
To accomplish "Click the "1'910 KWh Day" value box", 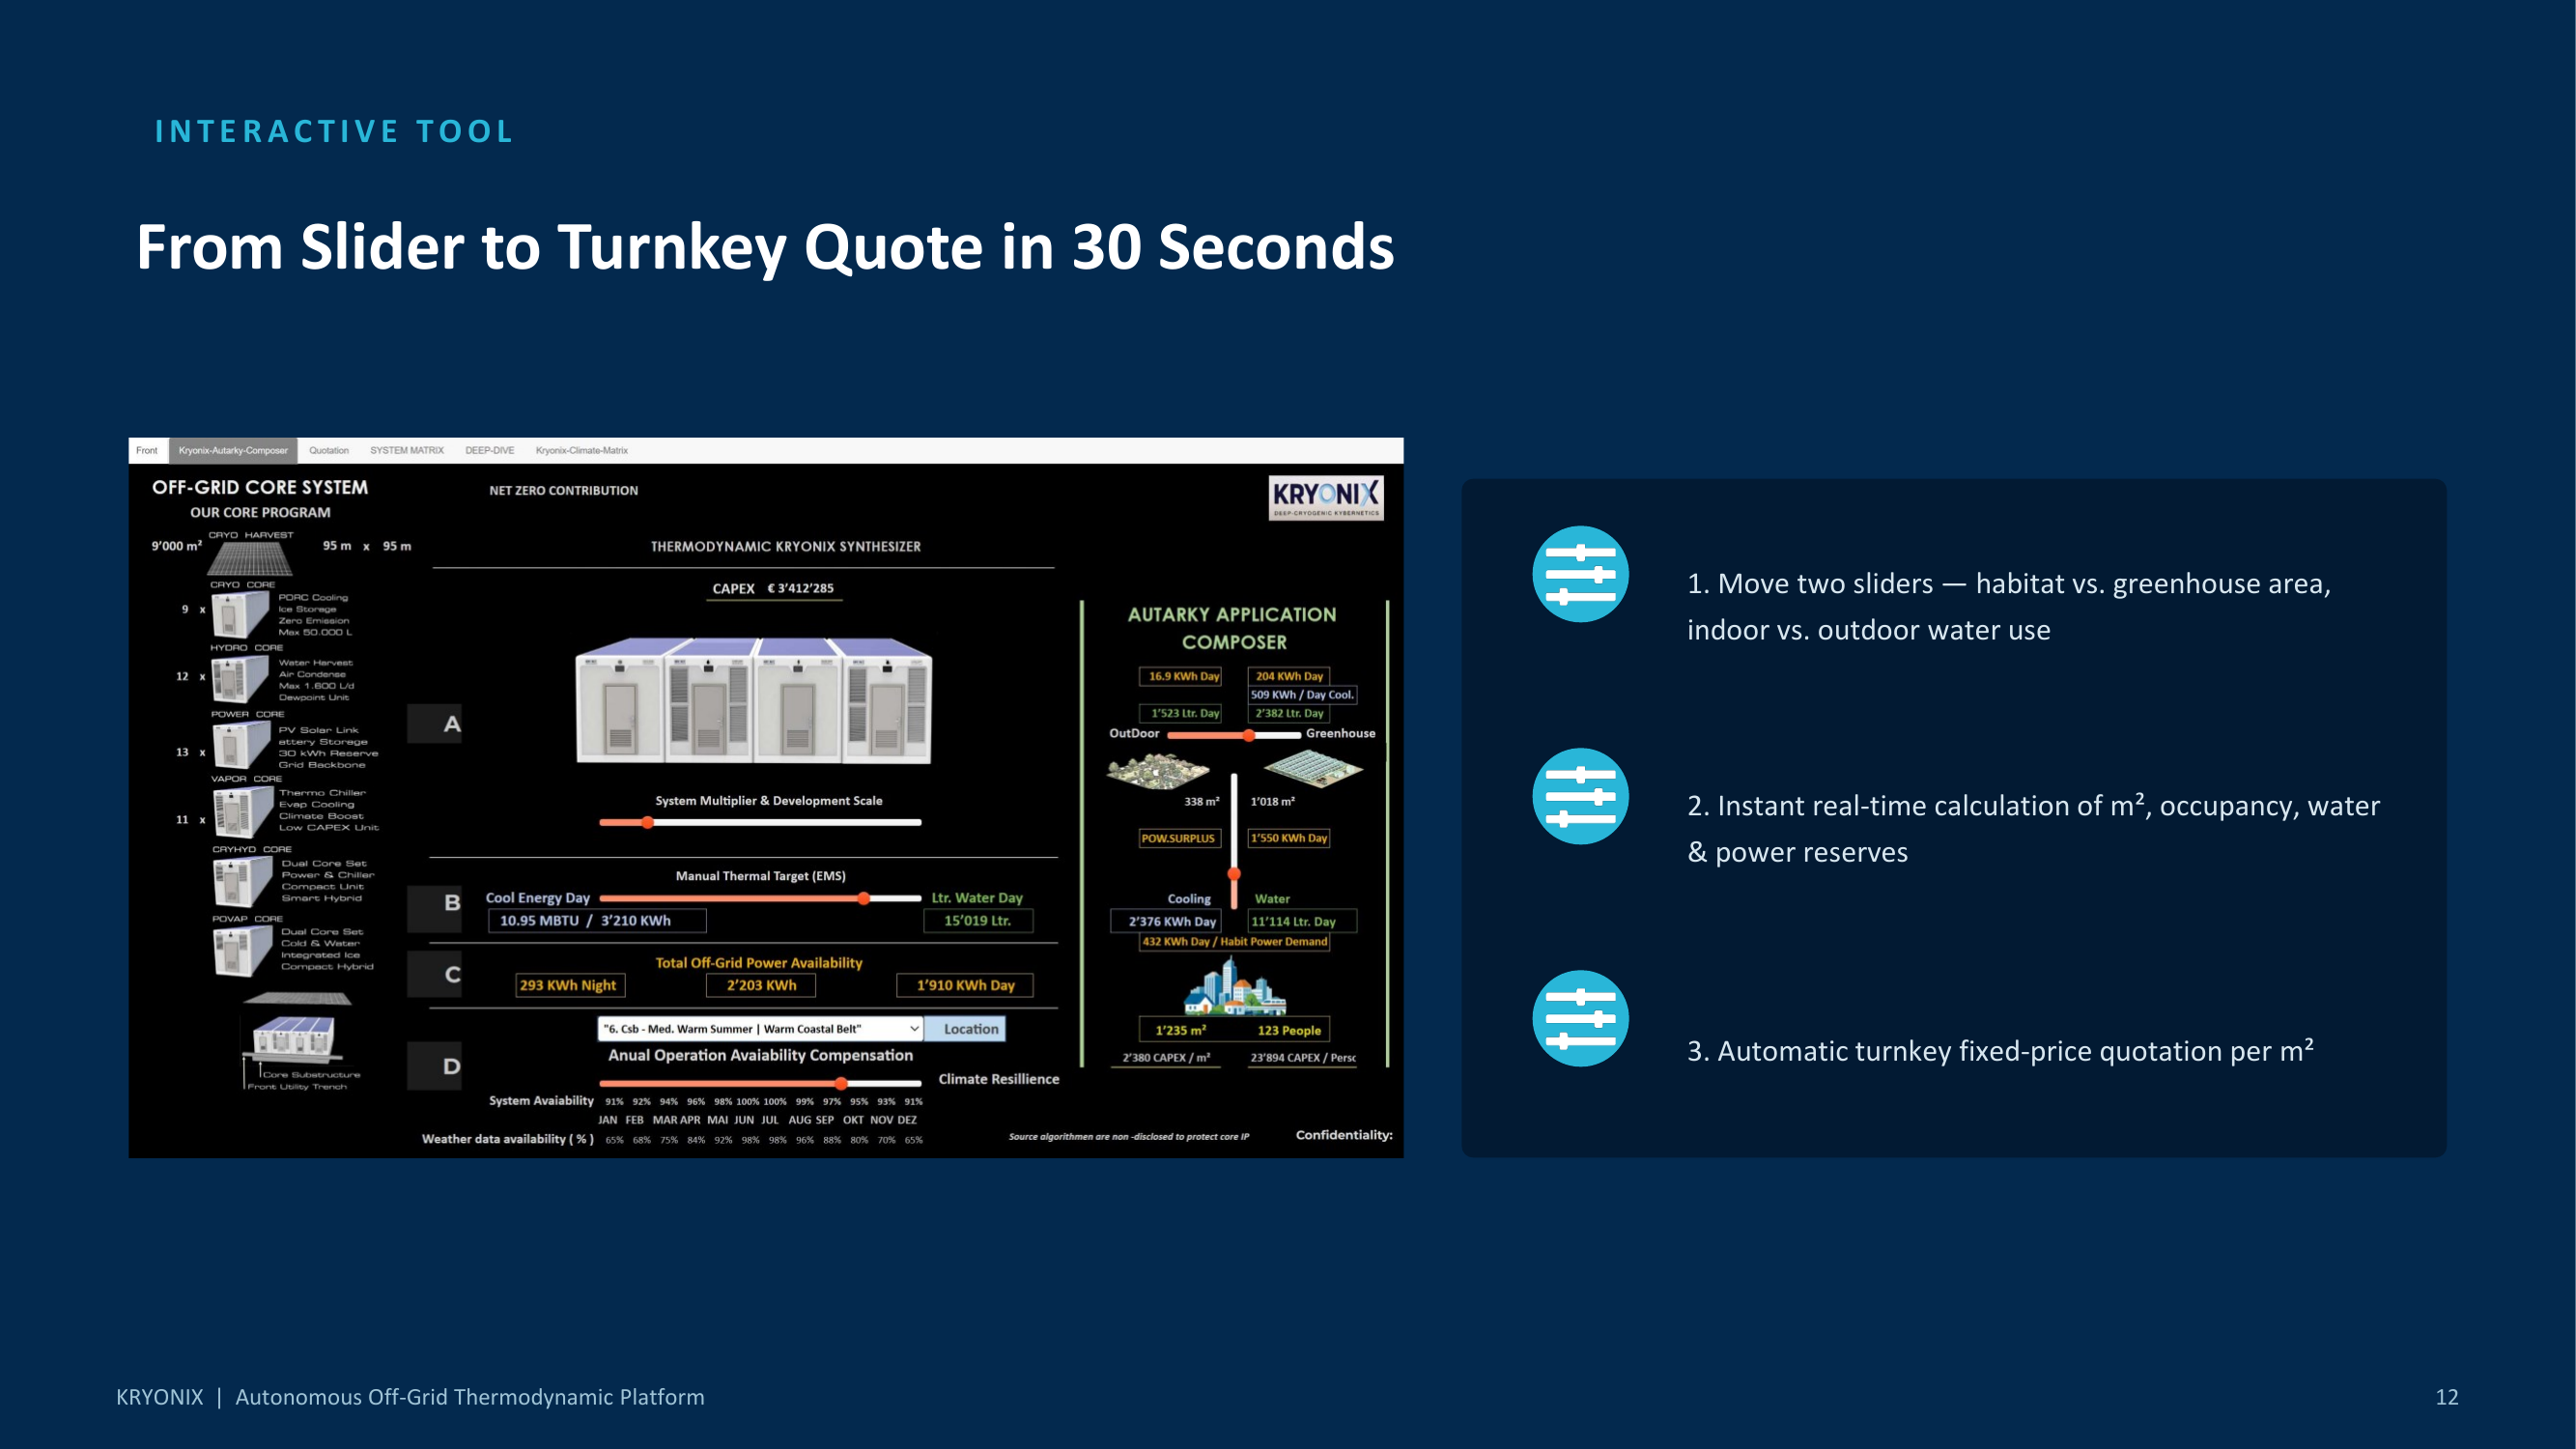I will click(965, 985).
